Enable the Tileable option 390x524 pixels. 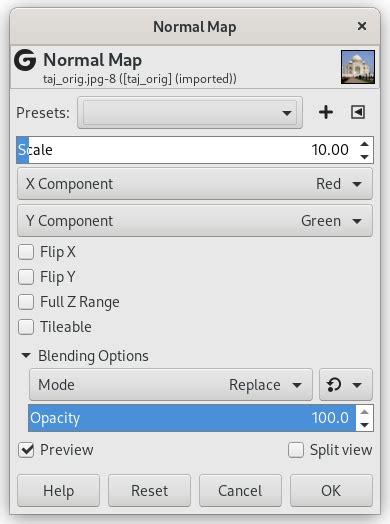pos(26,327)
